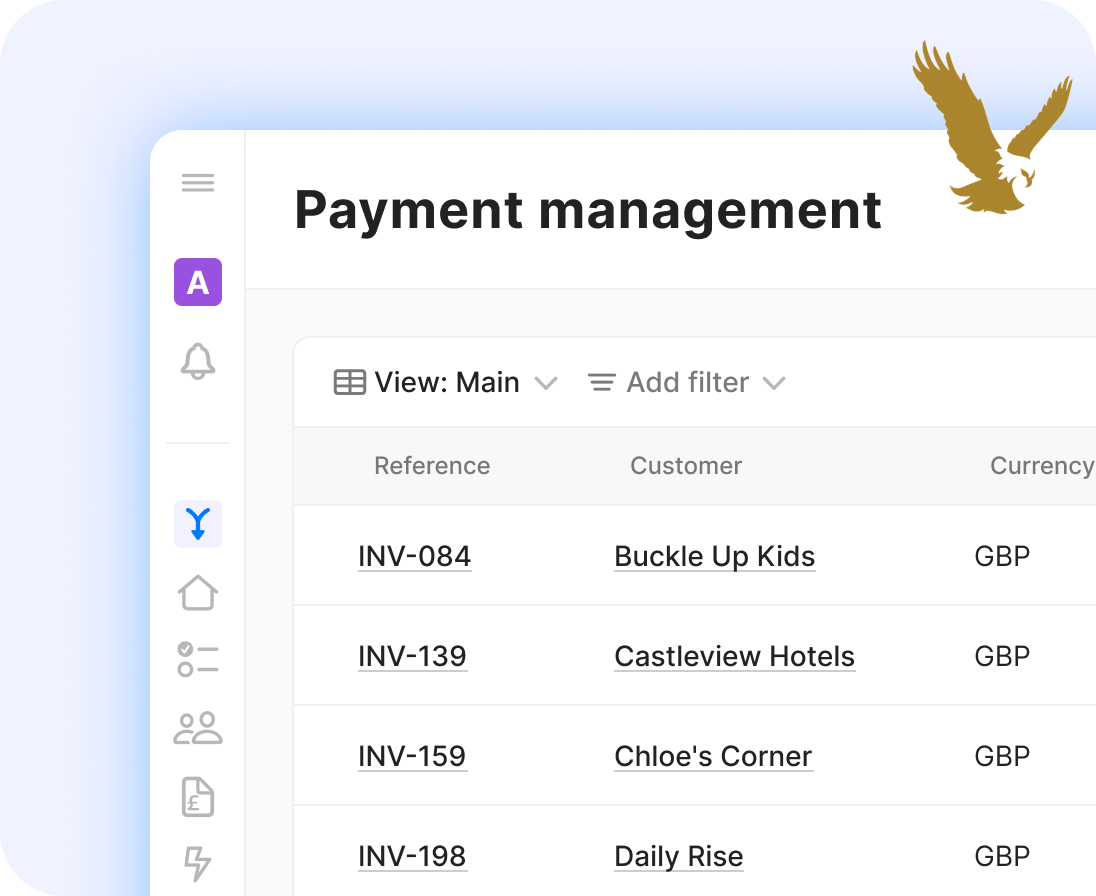Click the Customer column header
The height and width of the screenshot is (896, 1096).
click(x=686, y=466)
